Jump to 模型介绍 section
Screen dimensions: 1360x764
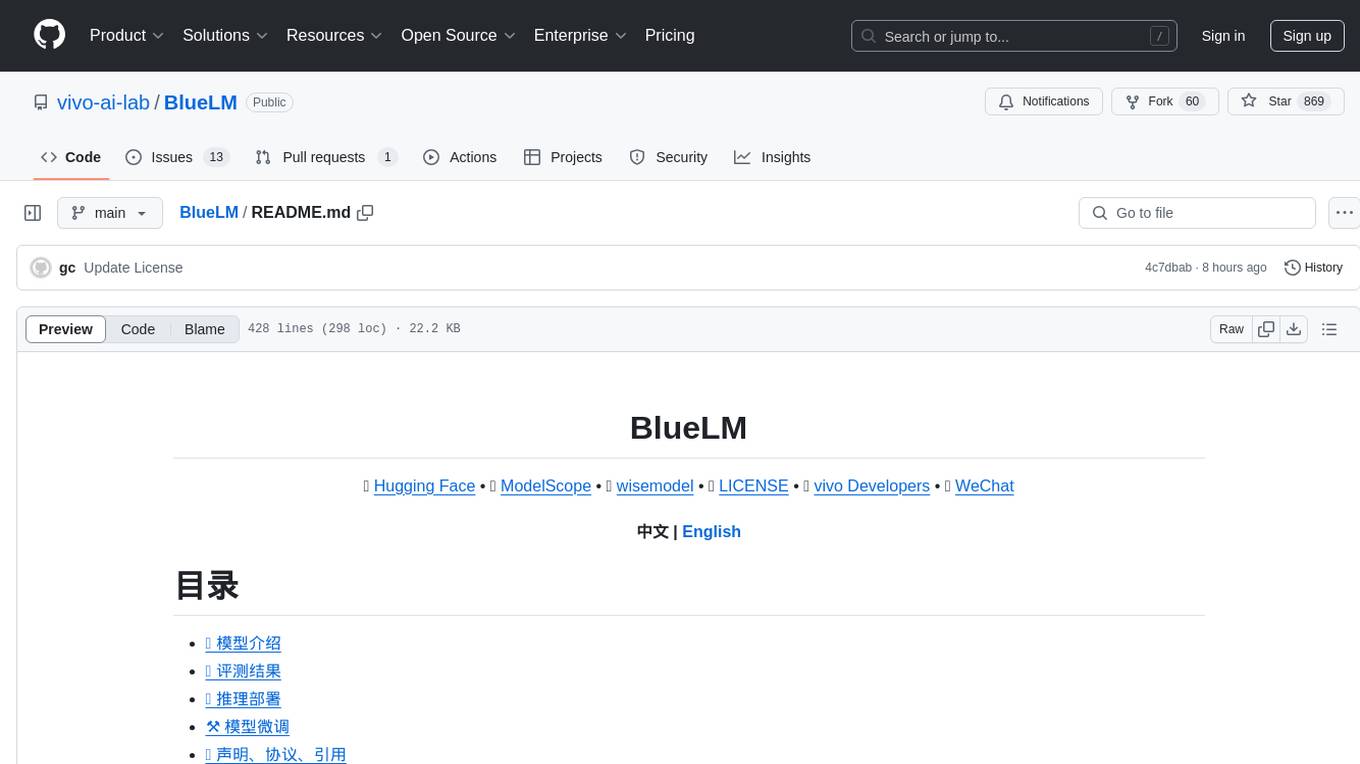tap(243, 643)
